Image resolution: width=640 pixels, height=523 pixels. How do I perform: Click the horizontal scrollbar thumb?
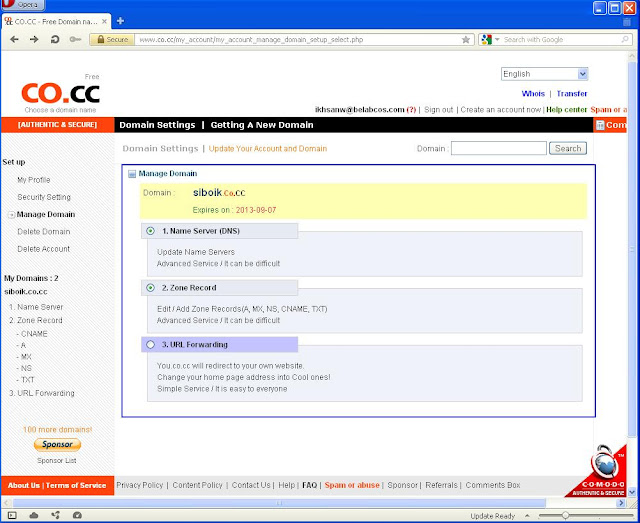pyautogui.click(x=279, y=503)
